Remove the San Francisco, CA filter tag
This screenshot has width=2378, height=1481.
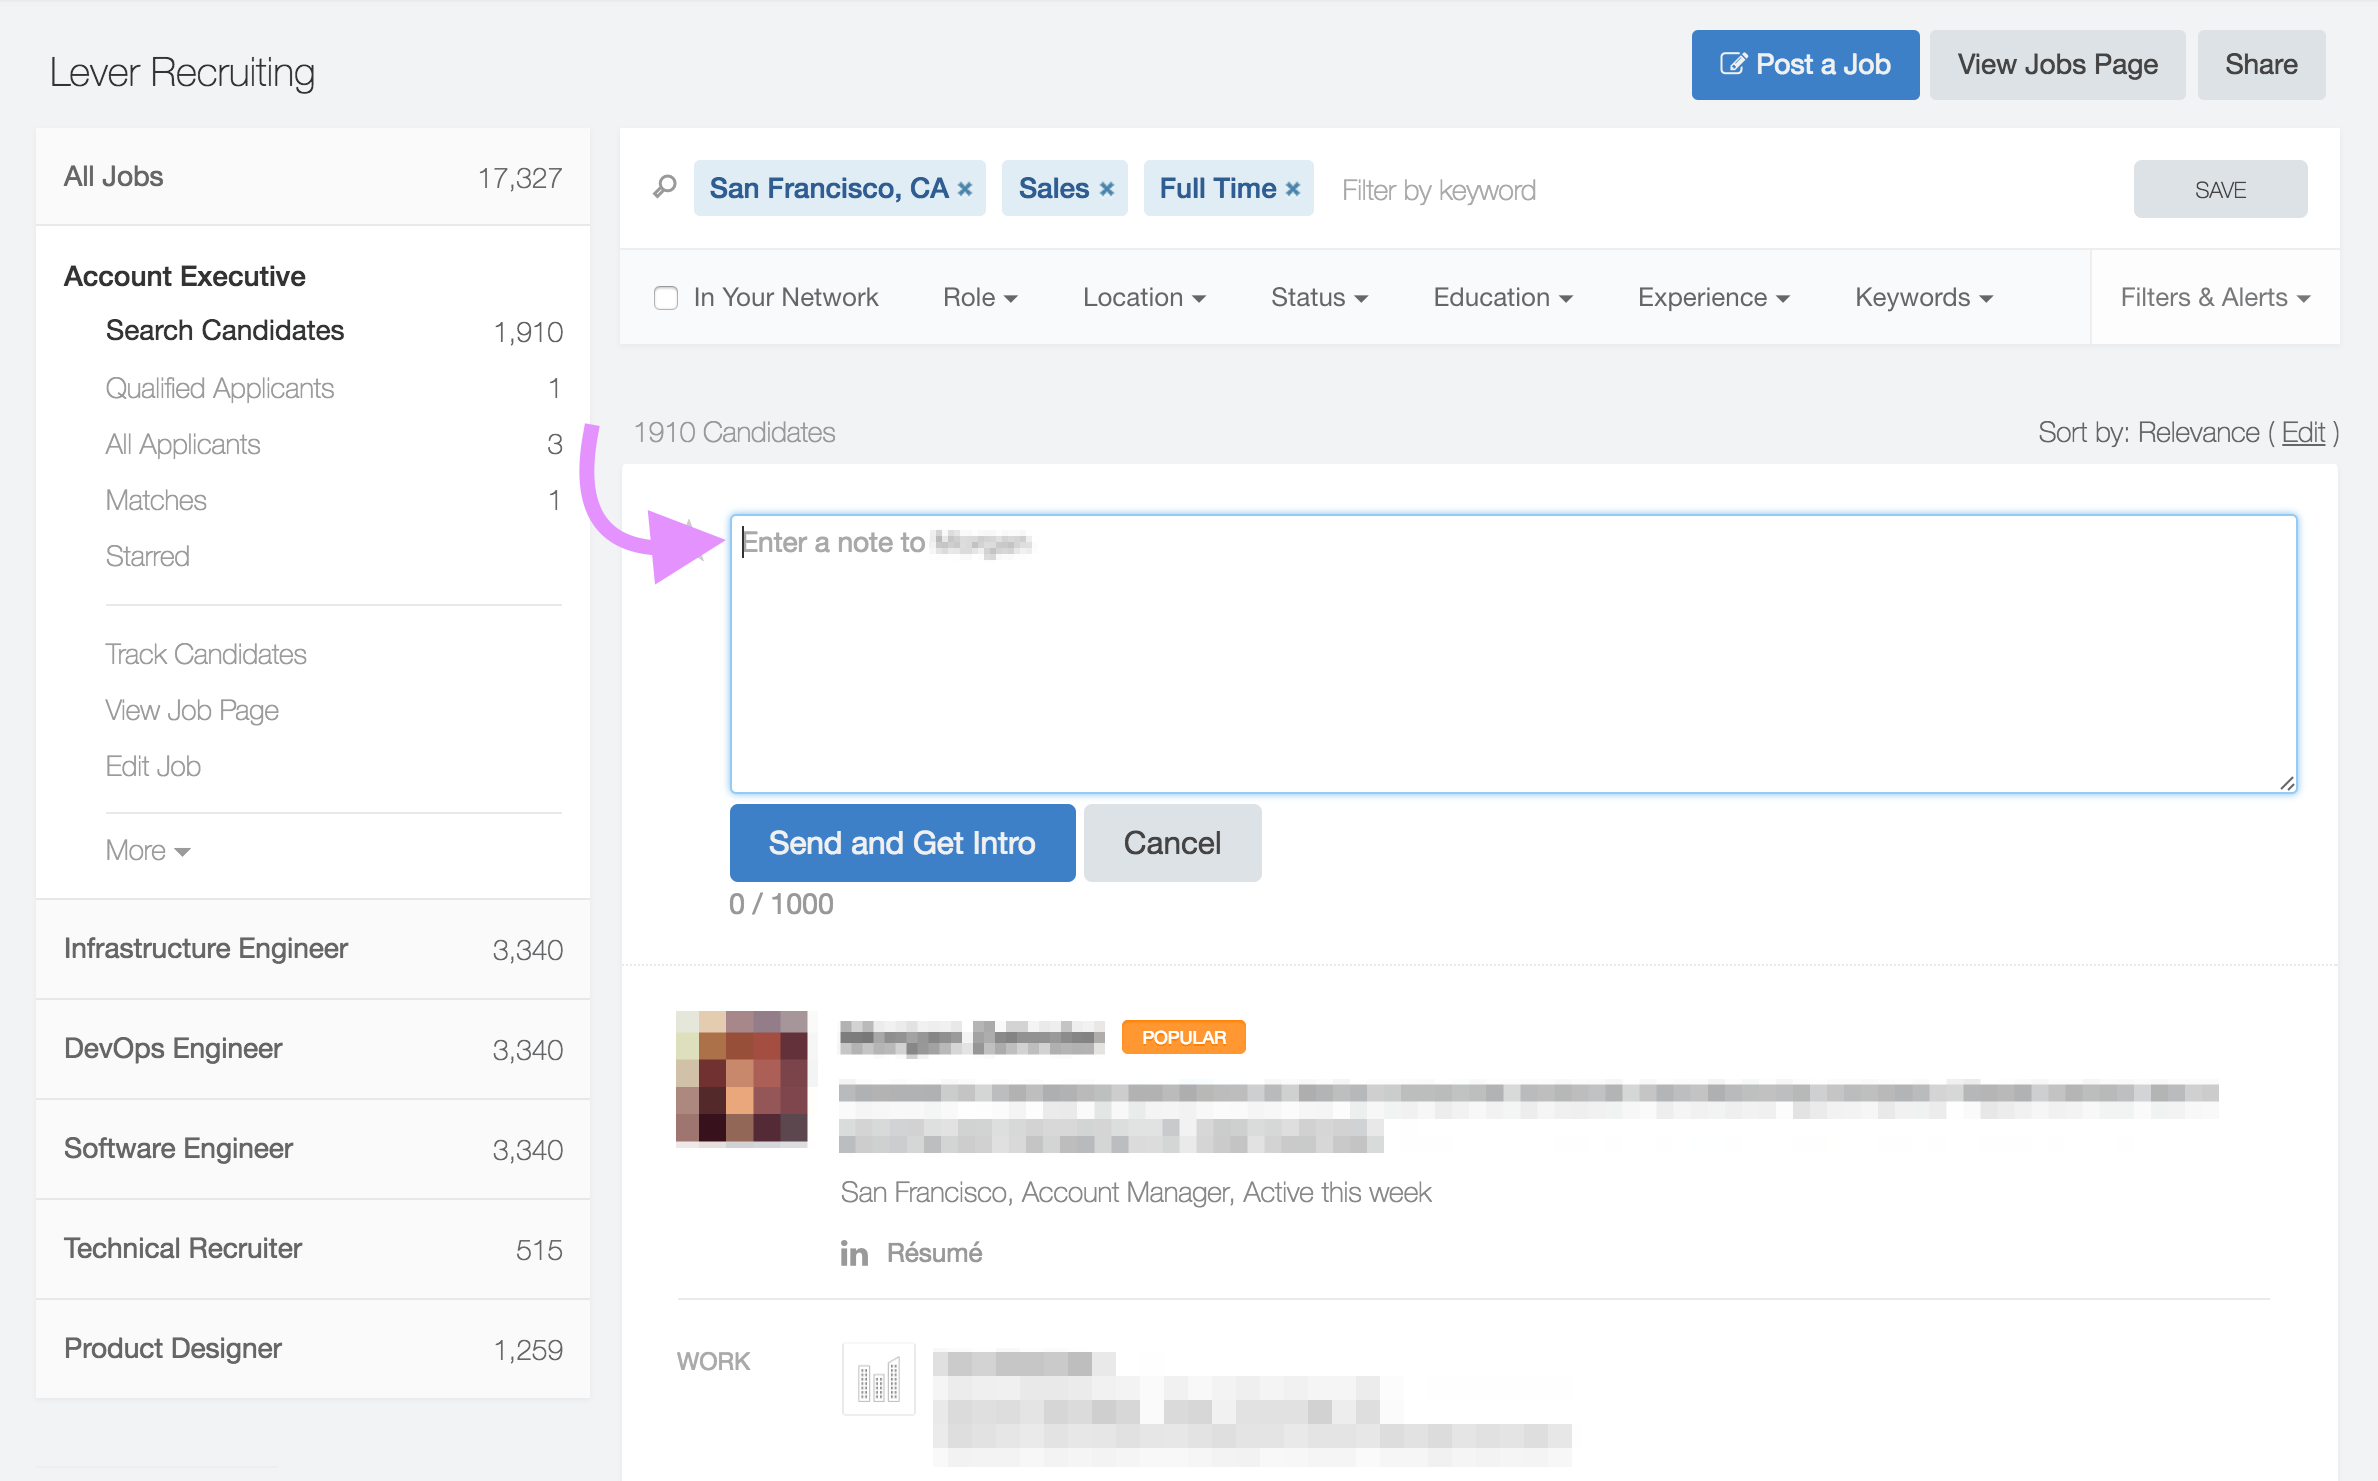[x=965, y=189]
